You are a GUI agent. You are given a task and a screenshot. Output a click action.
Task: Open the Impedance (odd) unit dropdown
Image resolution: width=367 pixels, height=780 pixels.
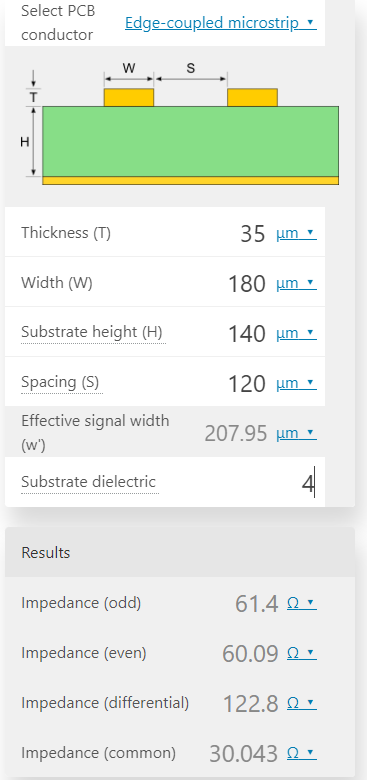coord(301,603)
